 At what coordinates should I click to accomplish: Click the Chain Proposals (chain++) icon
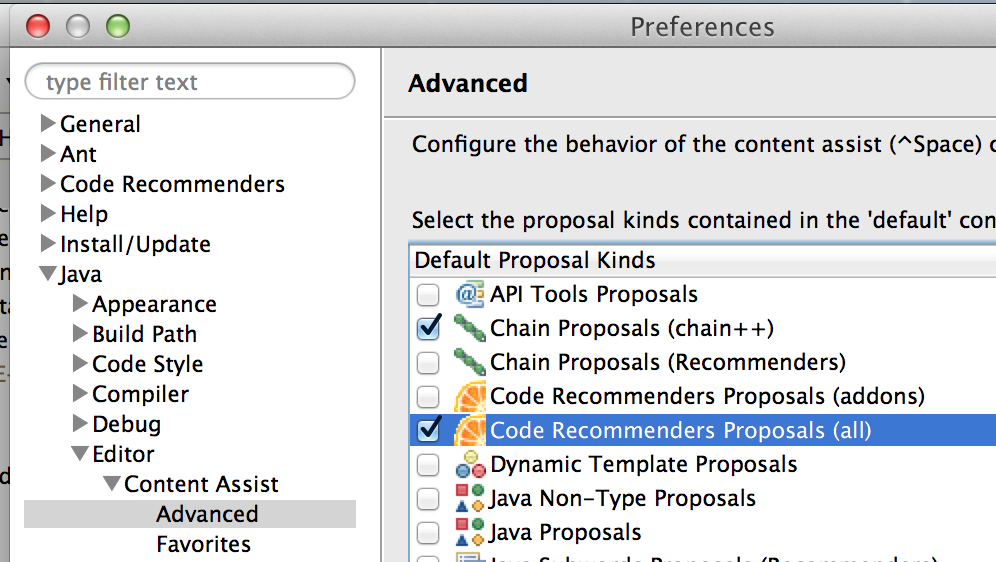tap(470, 329)
